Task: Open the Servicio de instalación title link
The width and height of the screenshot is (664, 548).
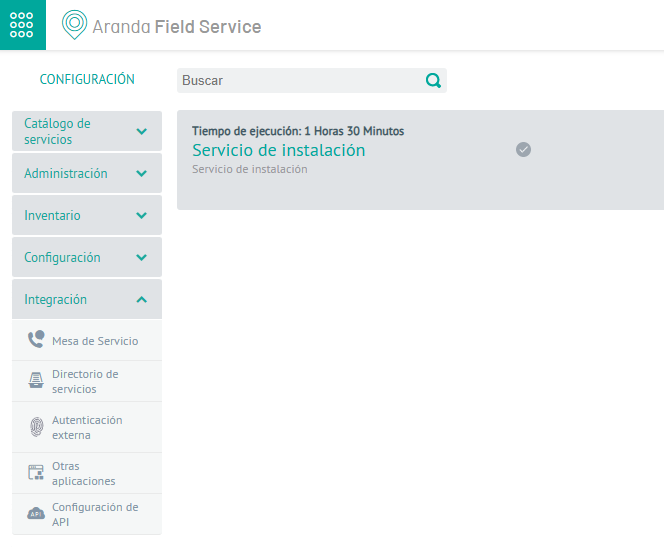Action: click(x=279, y=150)
